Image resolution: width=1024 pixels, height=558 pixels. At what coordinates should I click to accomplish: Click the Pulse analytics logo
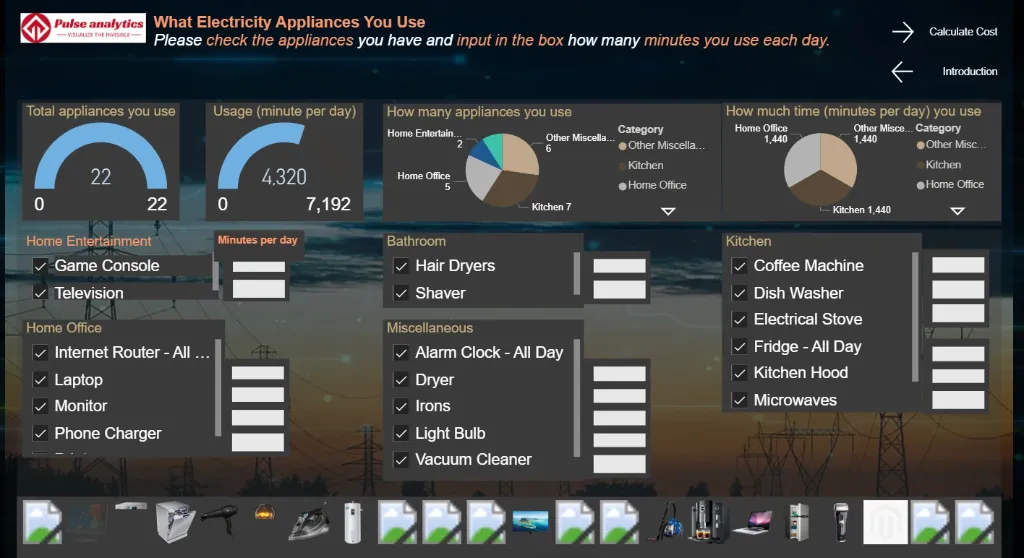pos(82,27)
